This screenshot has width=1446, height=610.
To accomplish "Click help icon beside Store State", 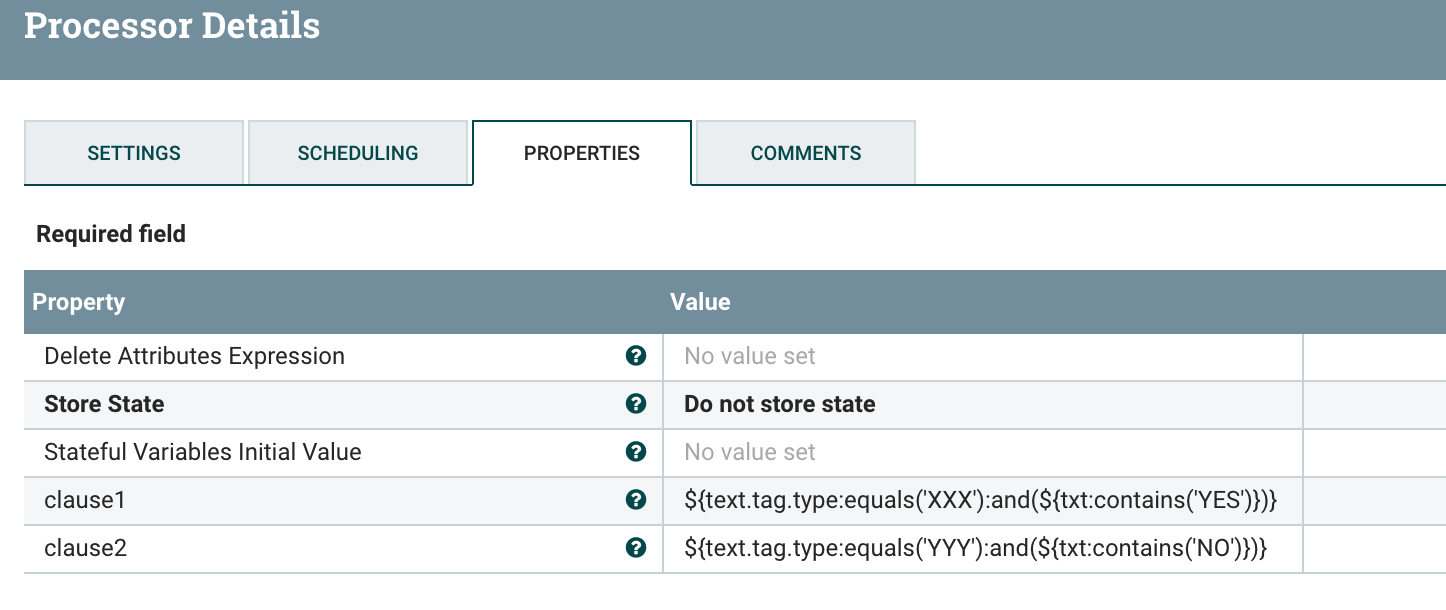I will [x=635, y=404].
